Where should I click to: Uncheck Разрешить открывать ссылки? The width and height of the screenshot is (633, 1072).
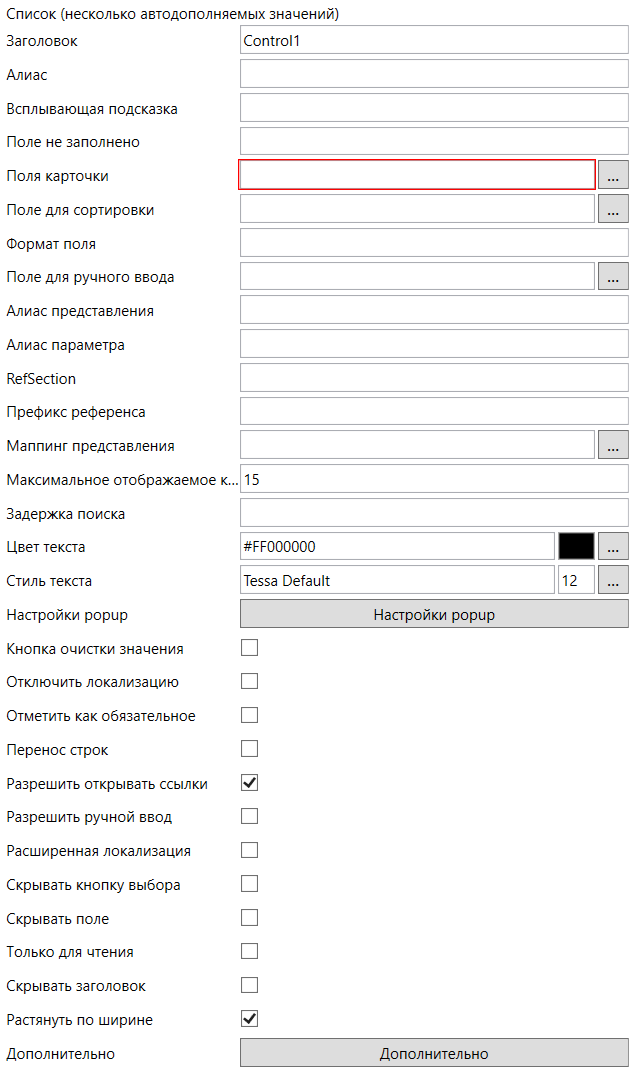[x=250, y=783]
